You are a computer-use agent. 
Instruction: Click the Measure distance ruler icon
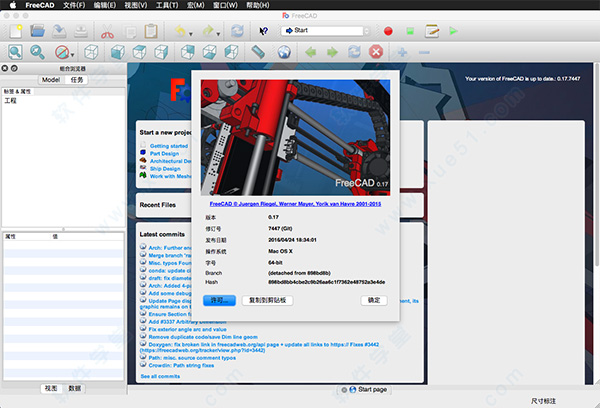point(258,52)
